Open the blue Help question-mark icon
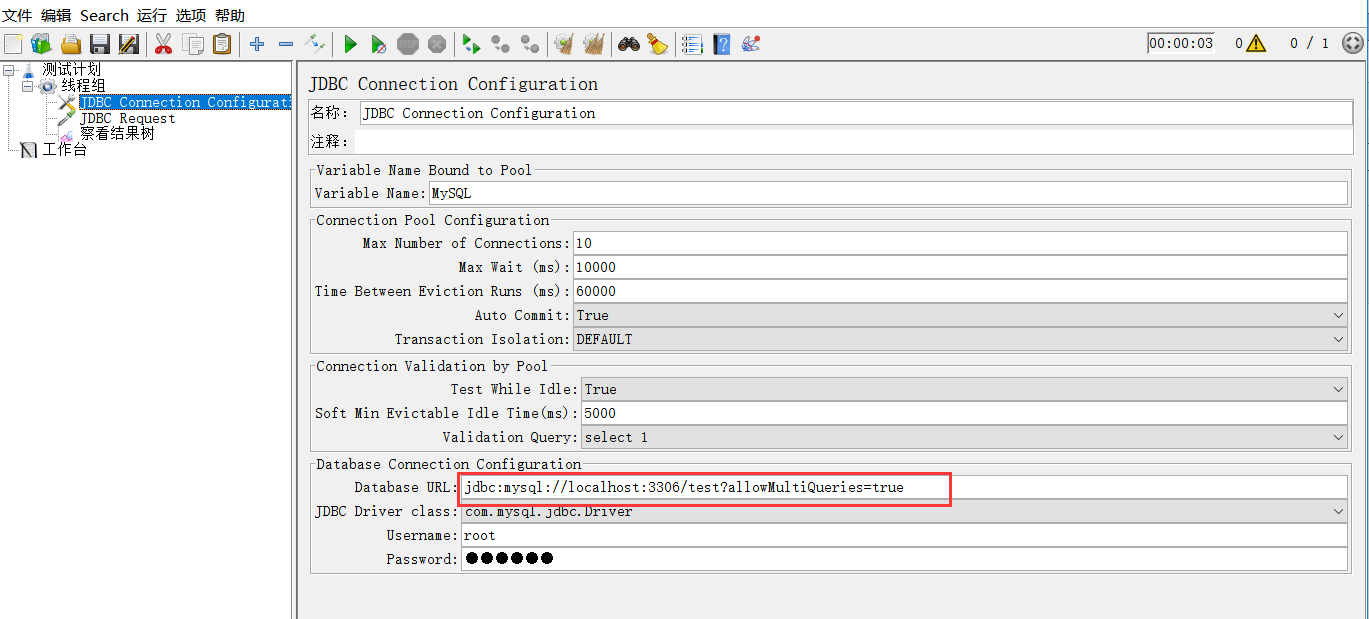Screen dimensions: 1369x619 [x=721, y=44]
